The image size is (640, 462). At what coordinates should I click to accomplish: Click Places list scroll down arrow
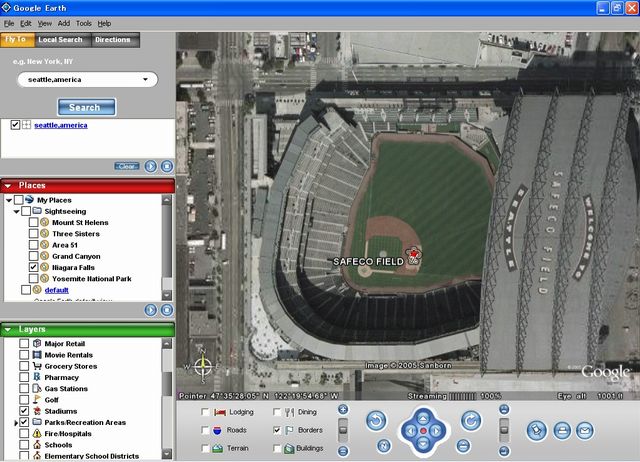tap(167, 295)
